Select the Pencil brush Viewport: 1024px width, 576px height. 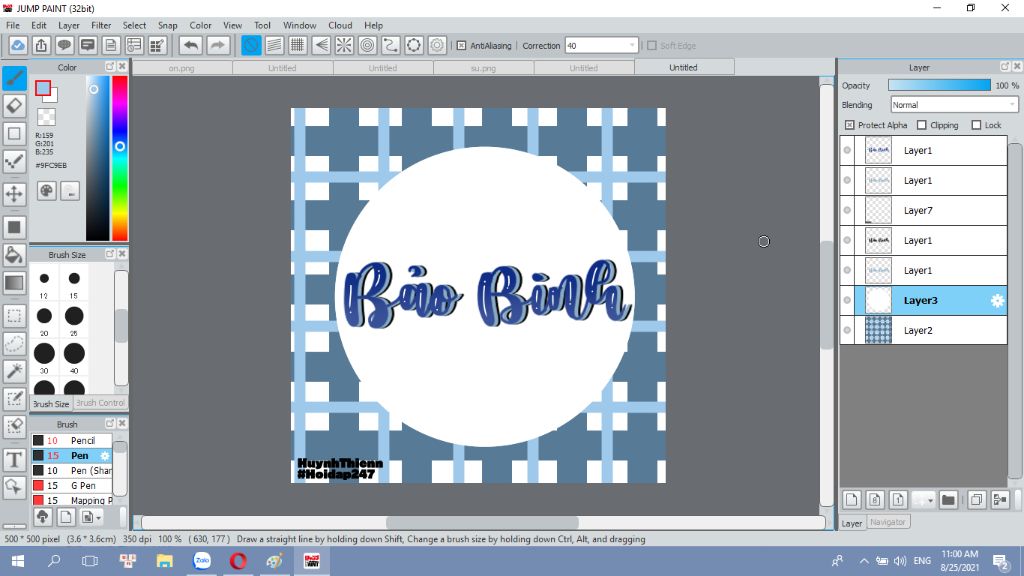pos(72,440)
